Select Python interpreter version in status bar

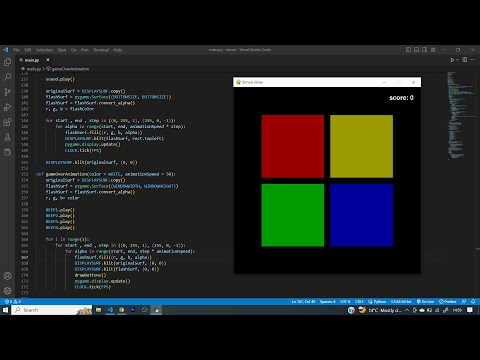[x=401, y=301]
